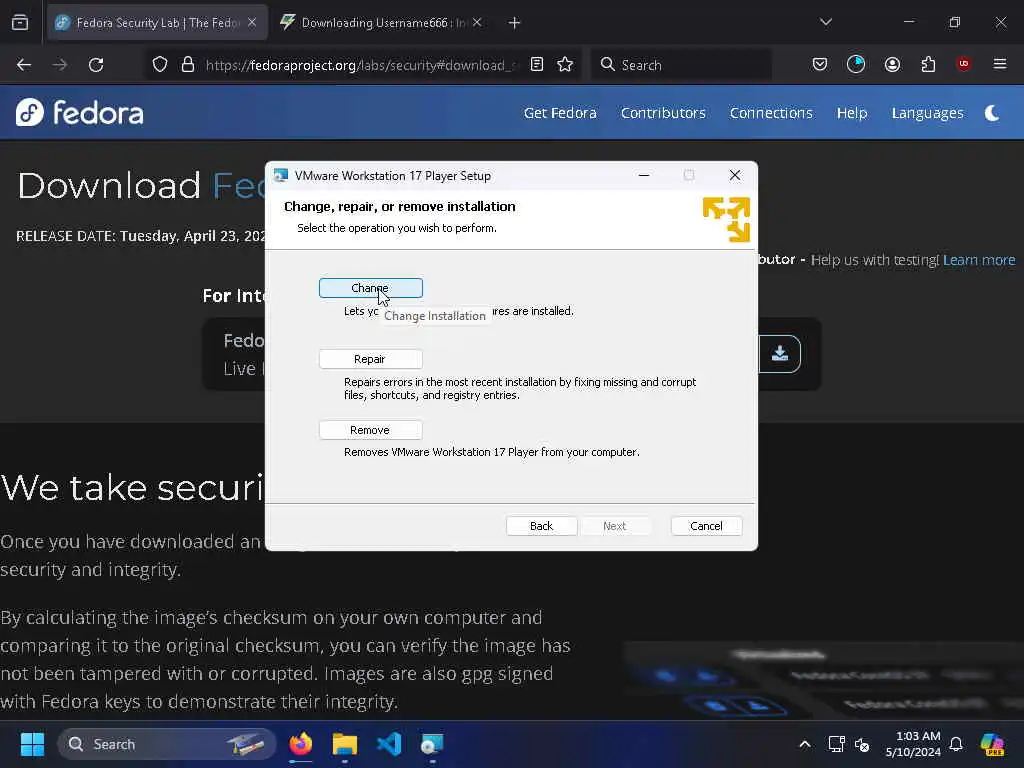1024x768 pixels.
Task: Open the uBlock Origin extension icon
Action: [964, 64]
